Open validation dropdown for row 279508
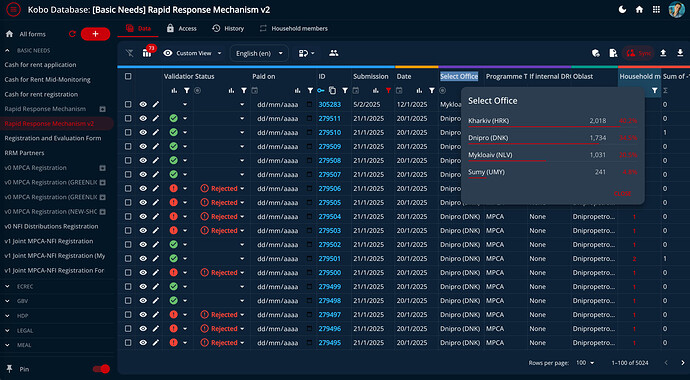 tap(185, 161)
